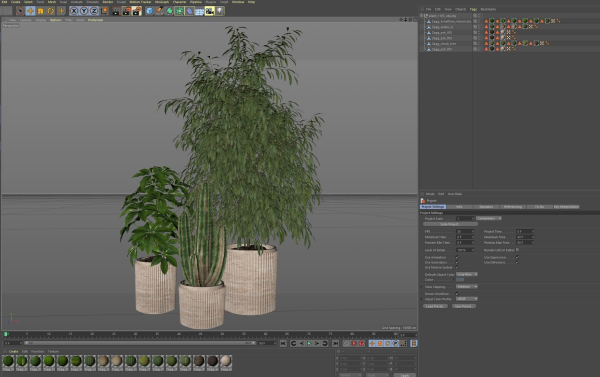Open the Window menu
Viewport: 600px width, 377px height.
pyautogui.click(x=238, y=2)
